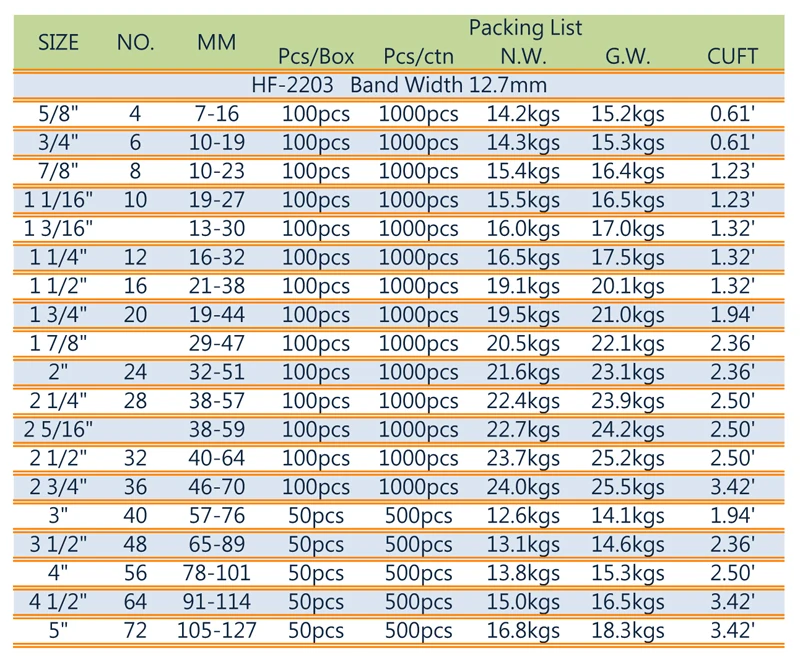
Task: Click the 7-16 MM range cell
Action: 217,114
